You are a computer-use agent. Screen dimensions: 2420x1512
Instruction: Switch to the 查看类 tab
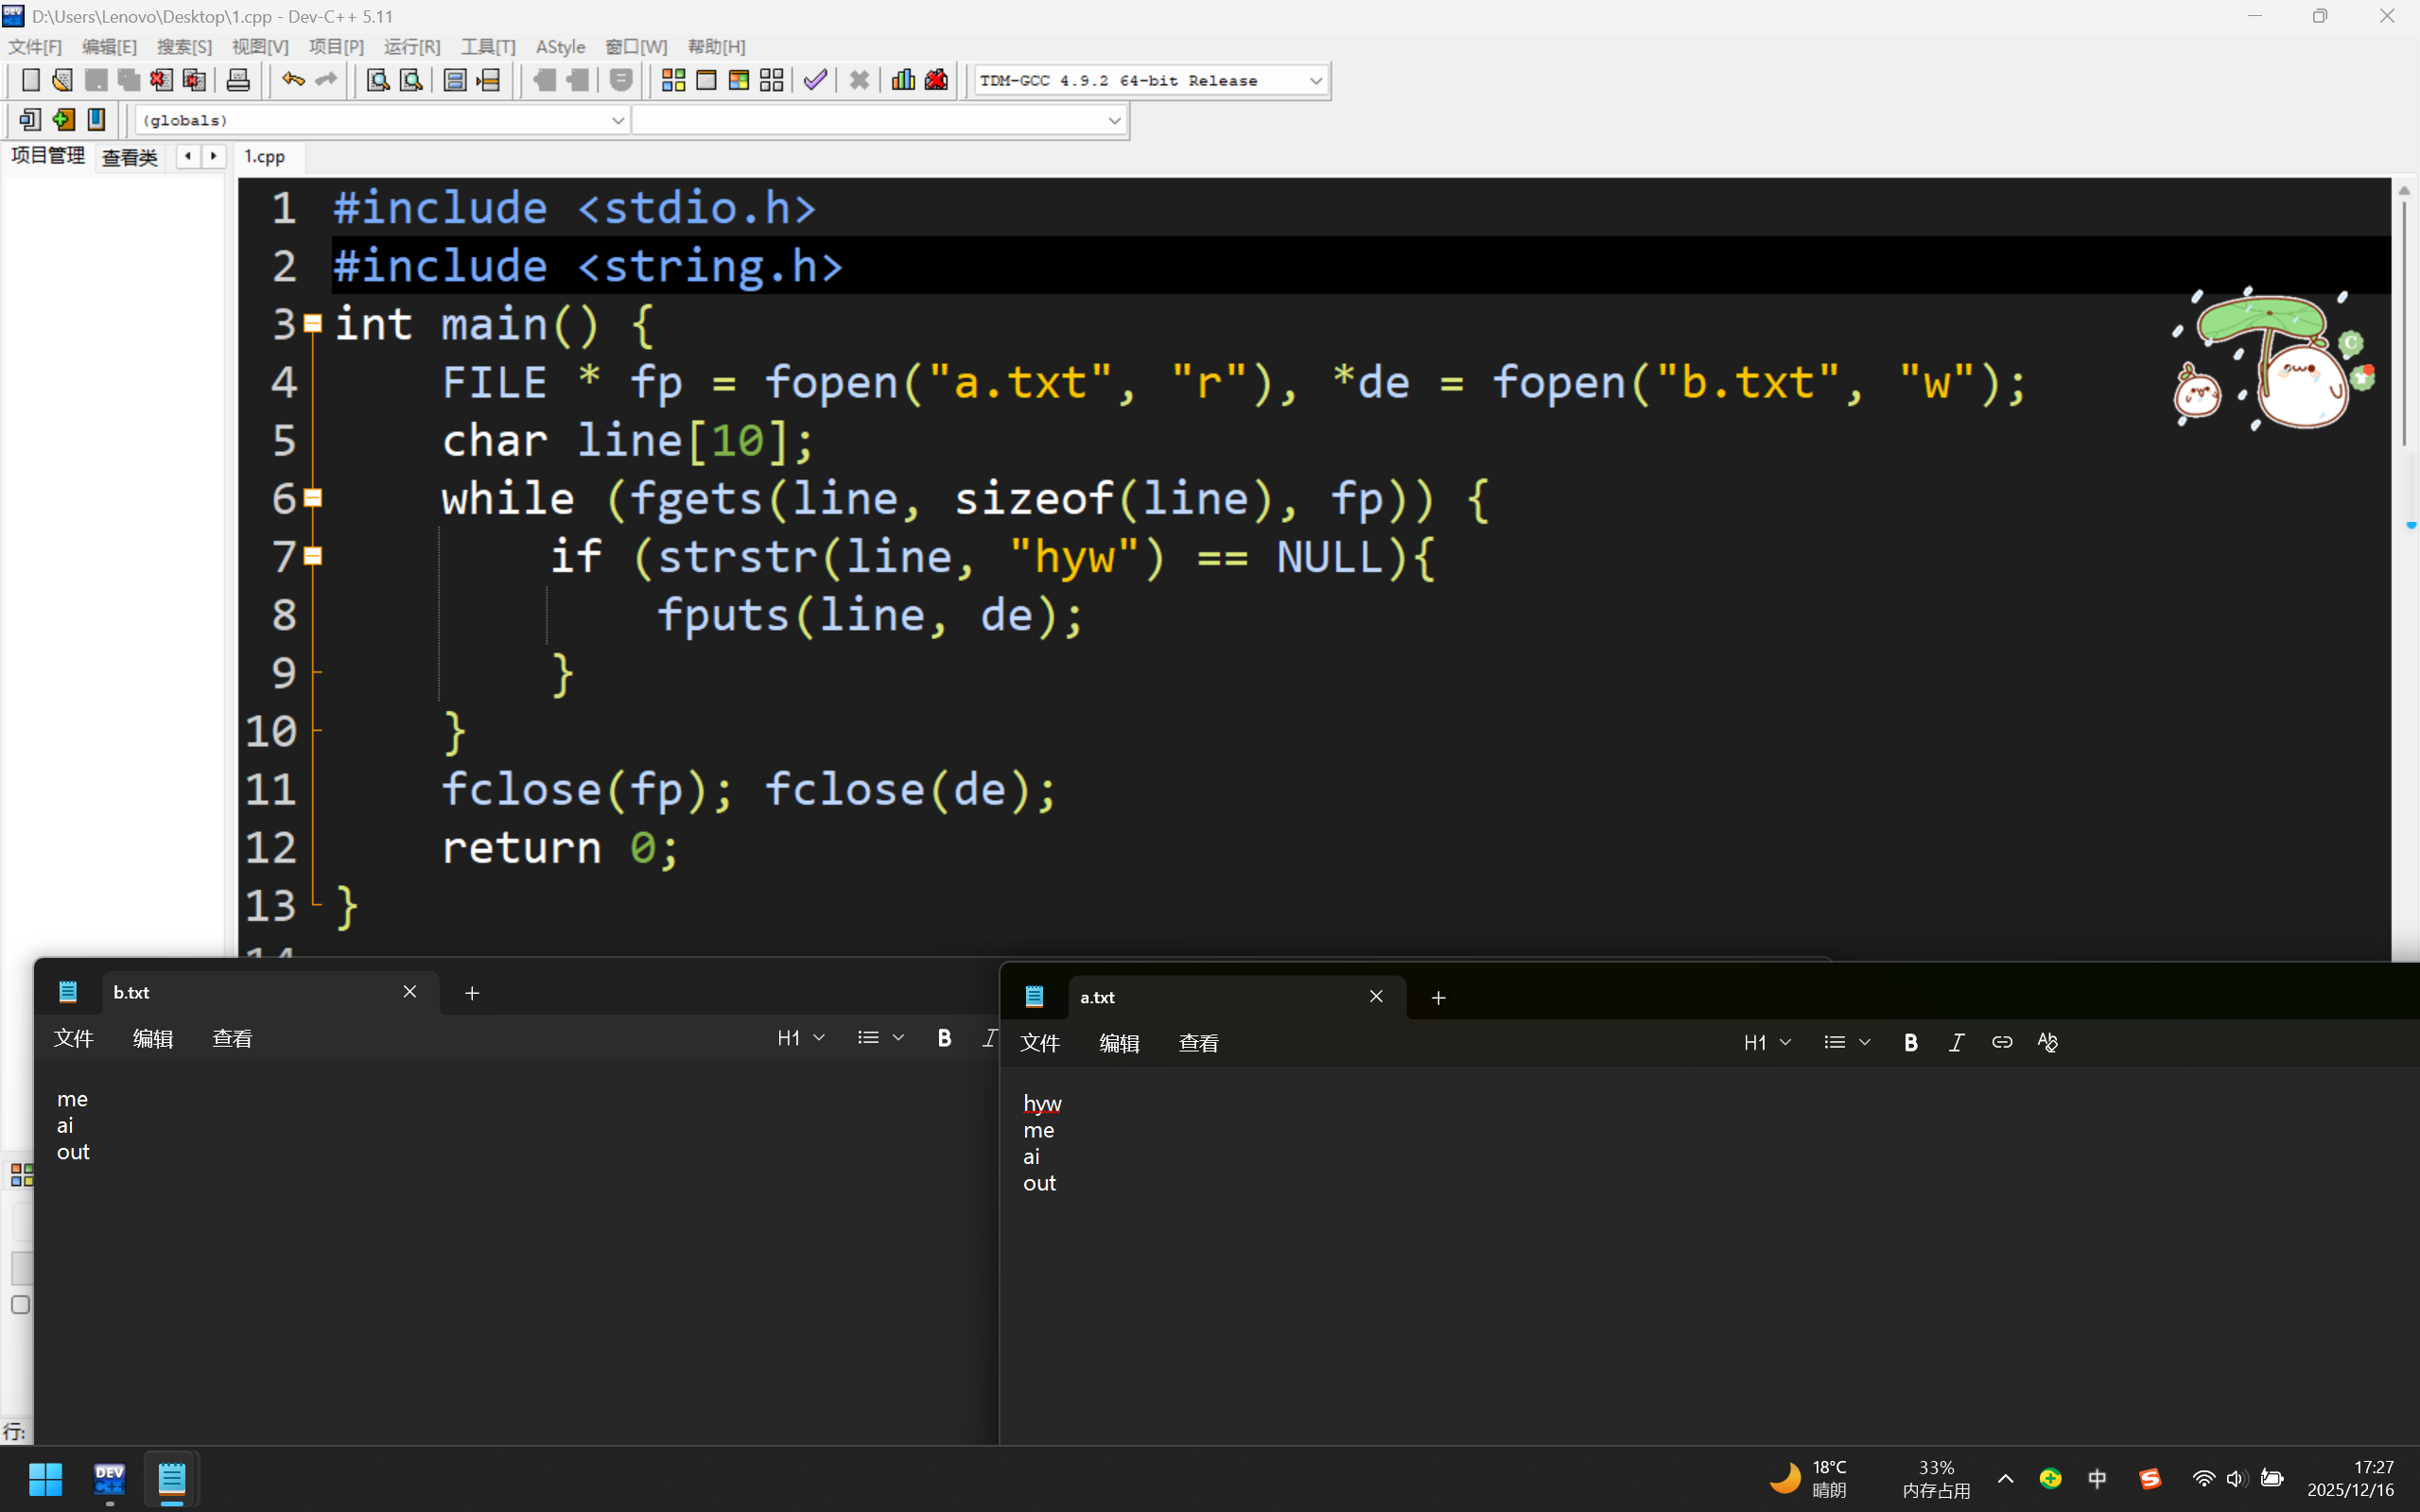tap(130, 157)
